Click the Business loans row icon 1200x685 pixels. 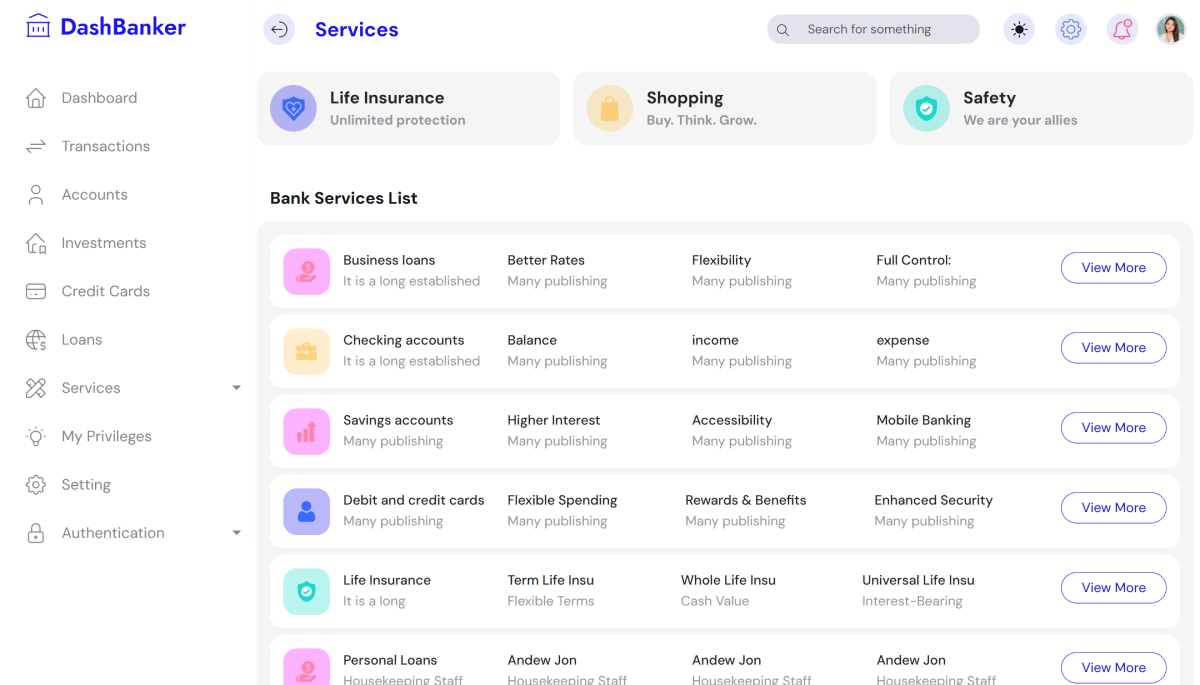point(306,271)
